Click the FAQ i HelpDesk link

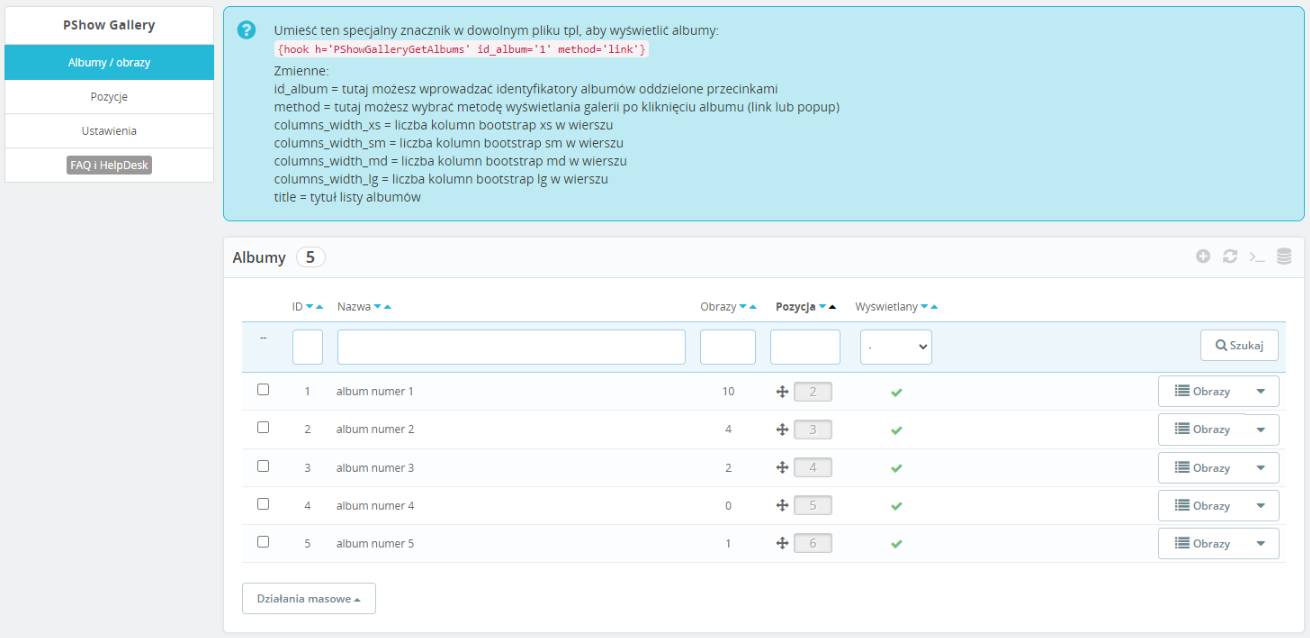click(x=109, y=165)
